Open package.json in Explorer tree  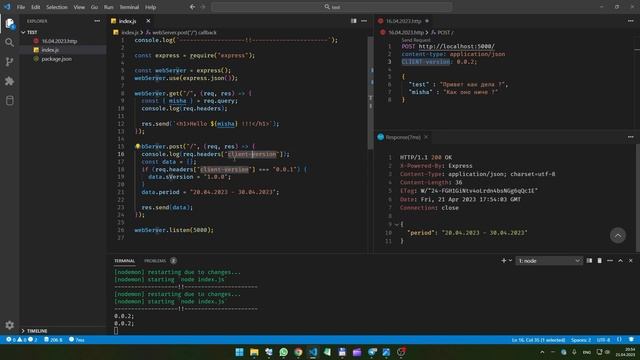point(57,59)
